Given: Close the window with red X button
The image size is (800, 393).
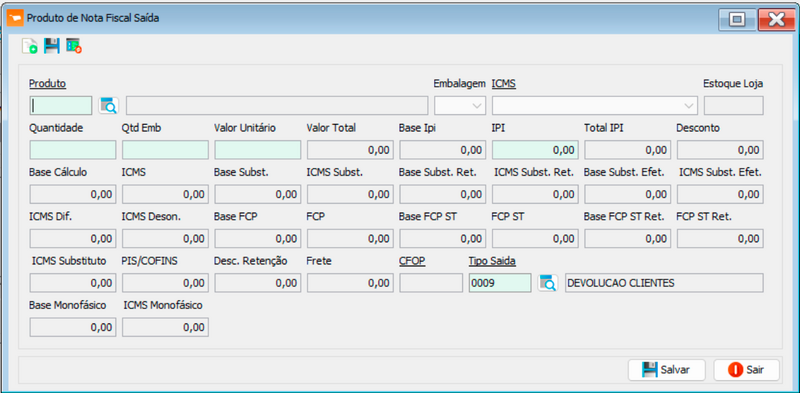Looking at the screenshot, I should [776, 19].
